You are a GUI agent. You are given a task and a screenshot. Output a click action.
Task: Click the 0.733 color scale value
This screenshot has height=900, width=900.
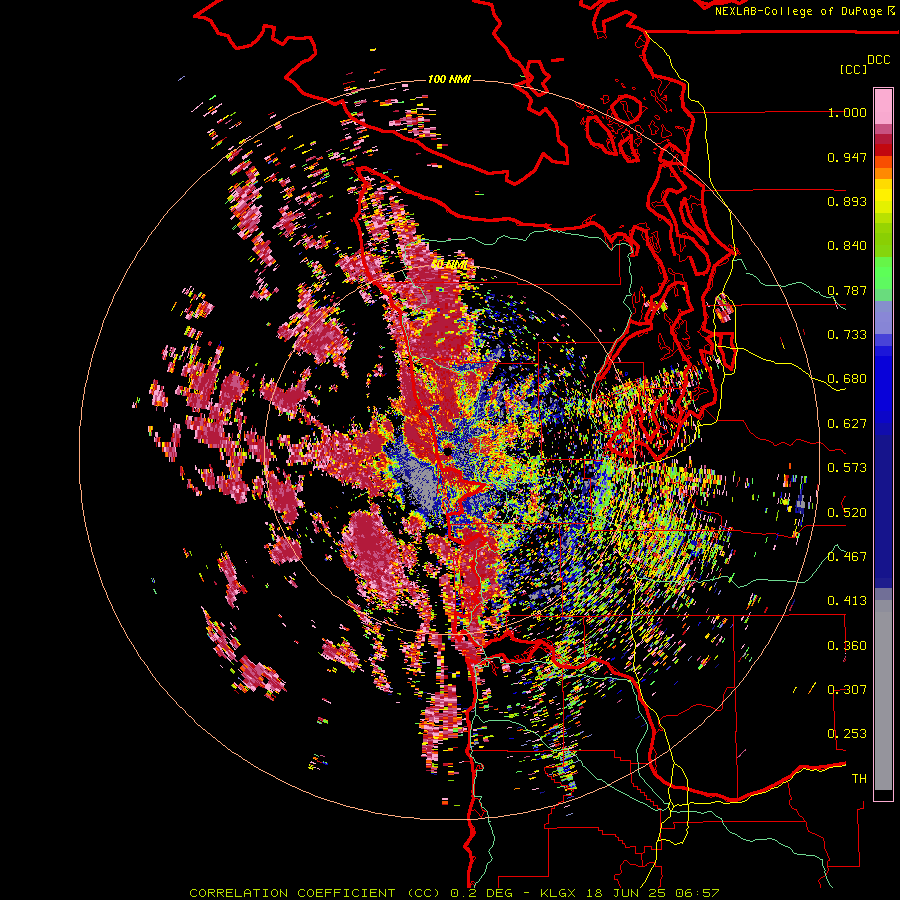pos(847,335)
